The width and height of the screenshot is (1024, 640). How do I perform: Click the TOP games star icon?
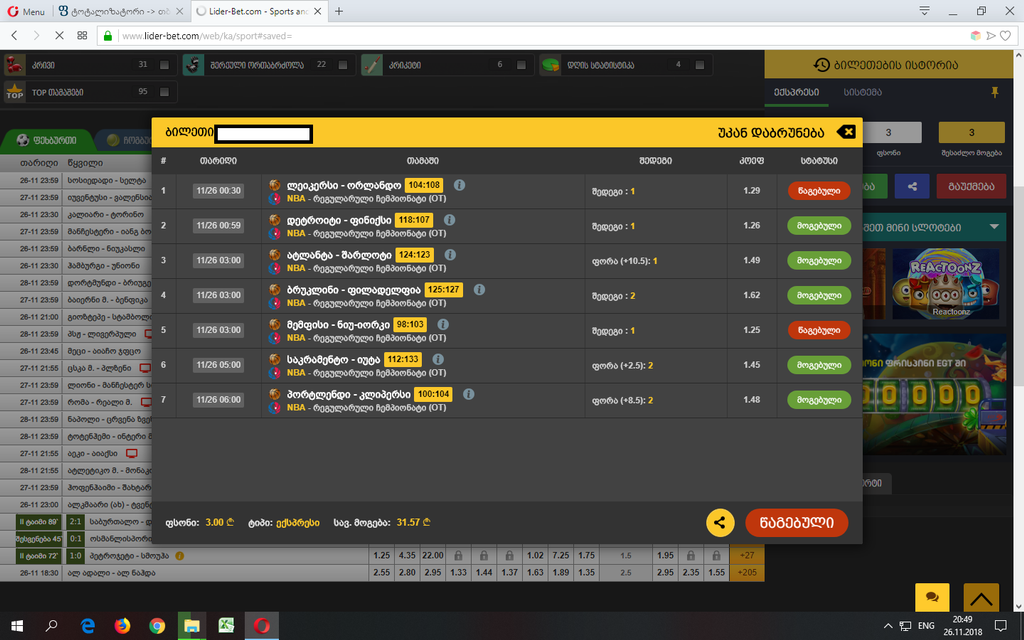(x=15, y=92)
